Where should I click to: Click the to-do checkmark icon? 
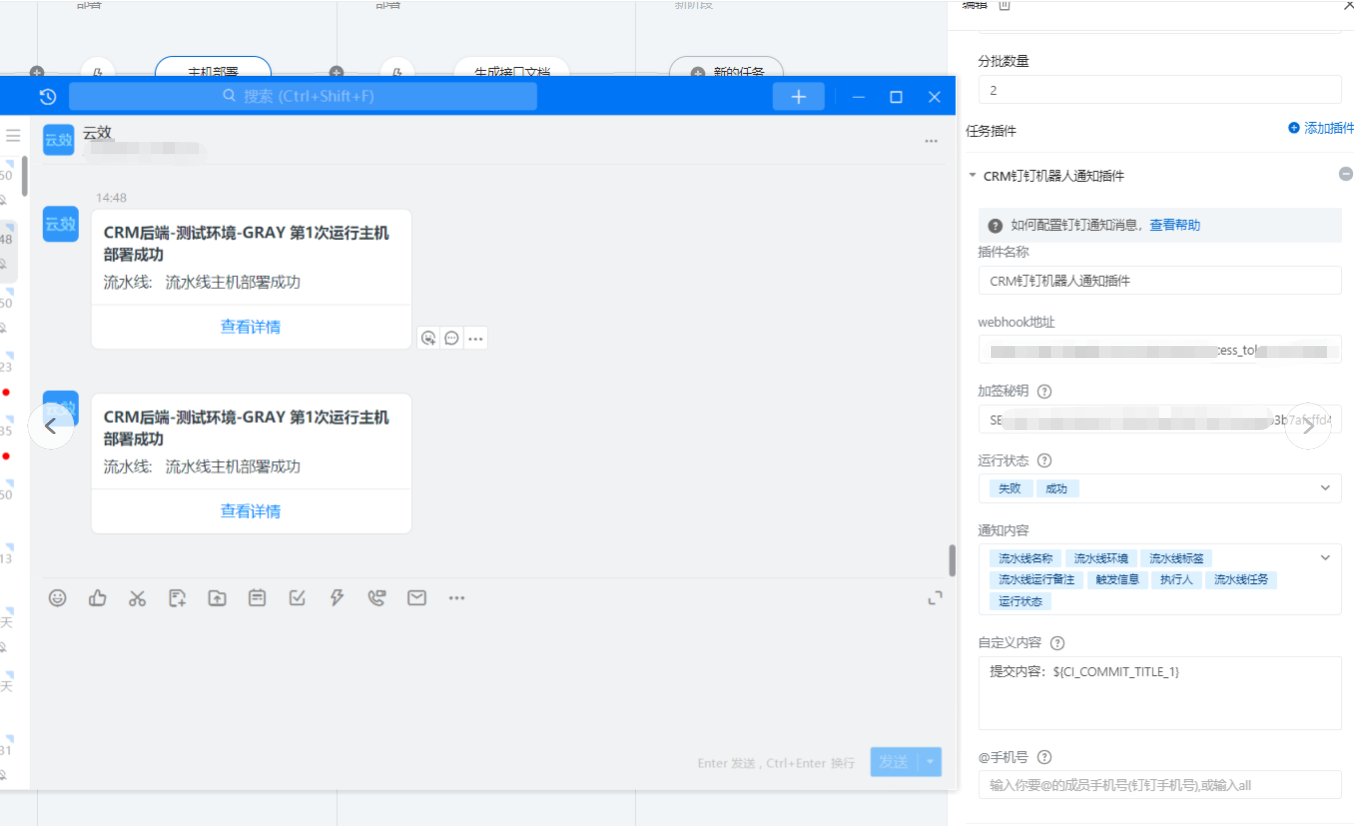[x=297, y=598]
